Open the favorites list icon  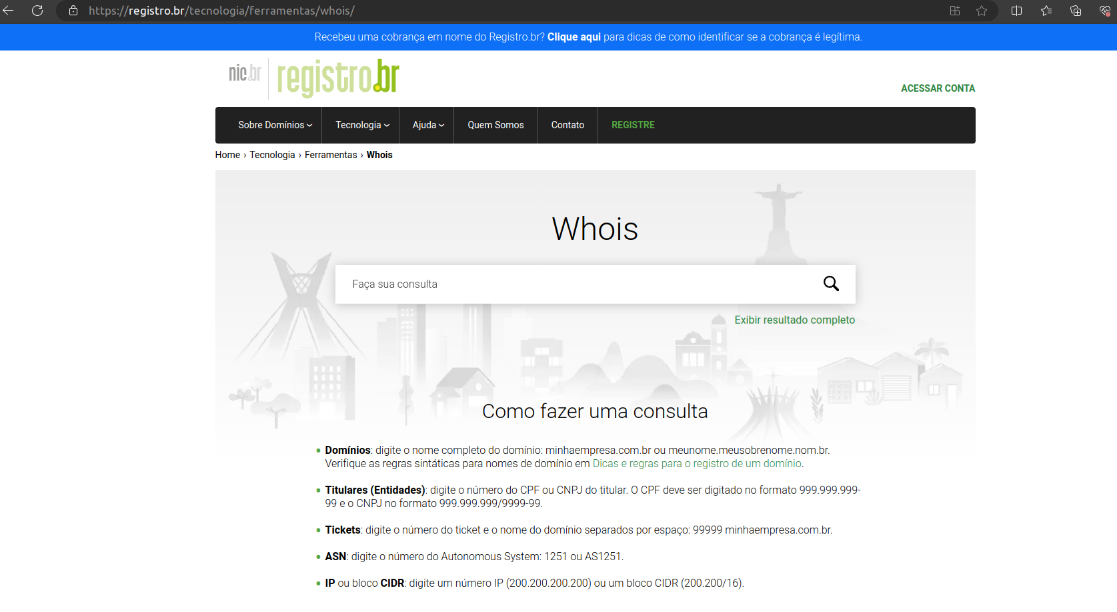1046,11
